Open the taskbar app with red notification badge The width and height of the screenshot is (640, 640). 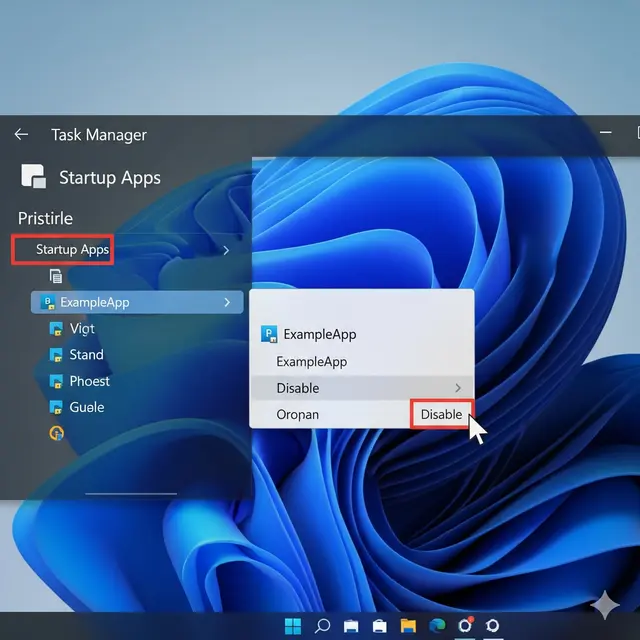(x=465, y=625)
